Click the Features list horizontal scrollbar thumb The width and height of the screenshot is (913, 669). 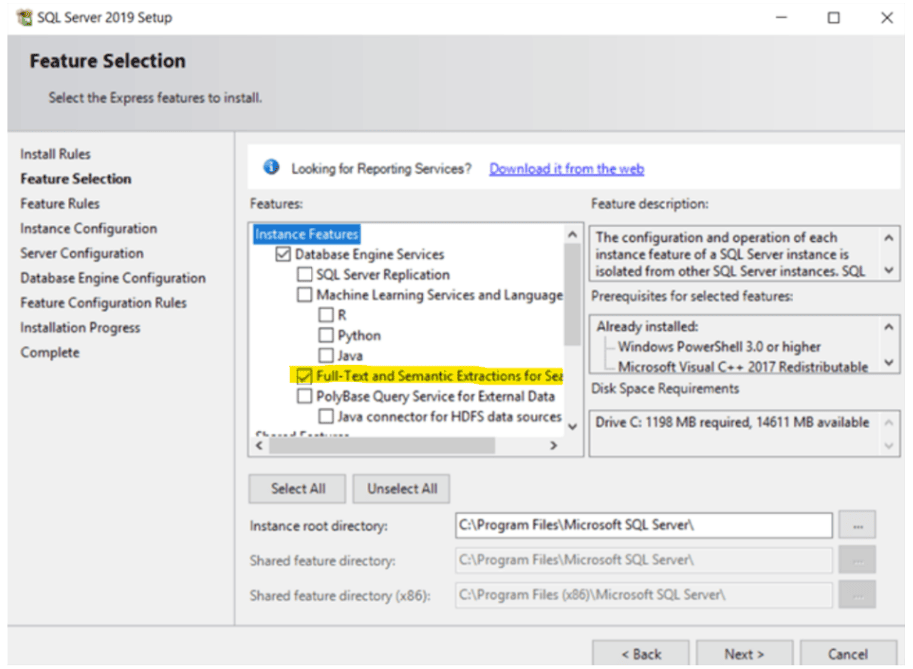pos(382,446)
